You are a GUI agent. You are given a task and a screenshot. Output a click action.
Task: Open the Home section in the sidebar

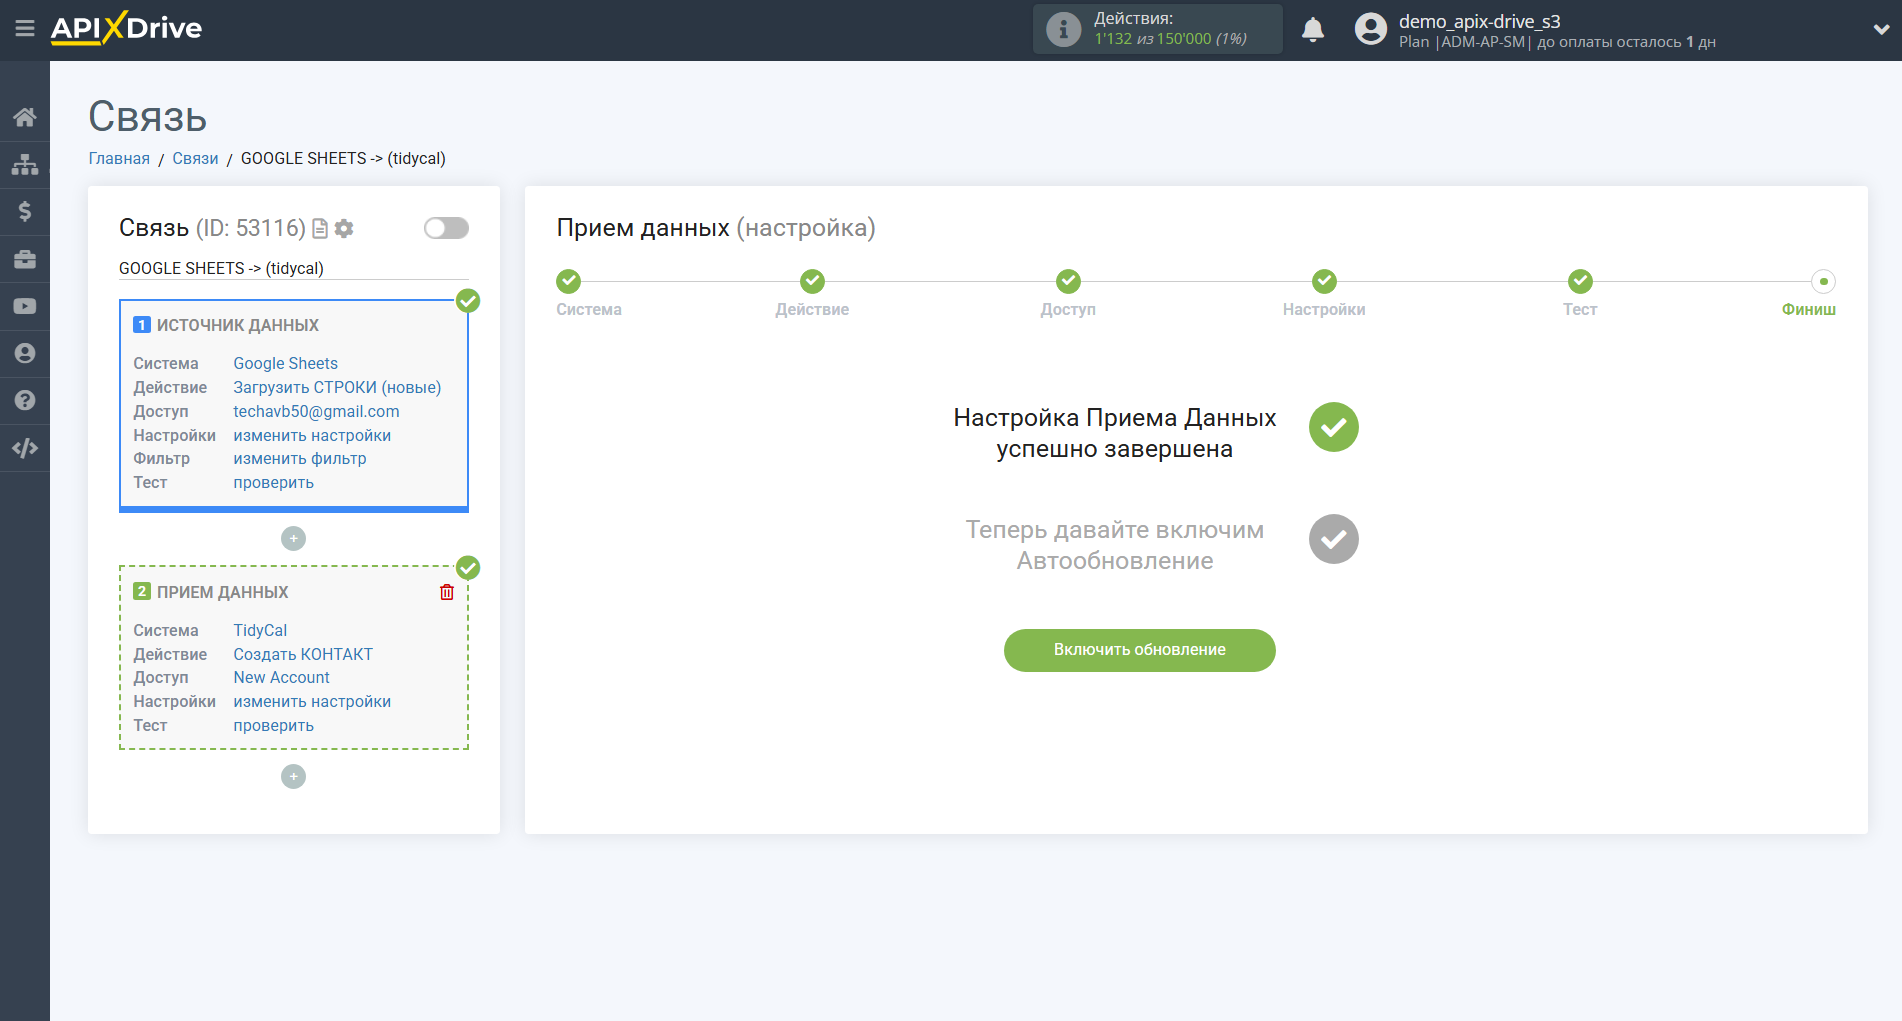25,116
